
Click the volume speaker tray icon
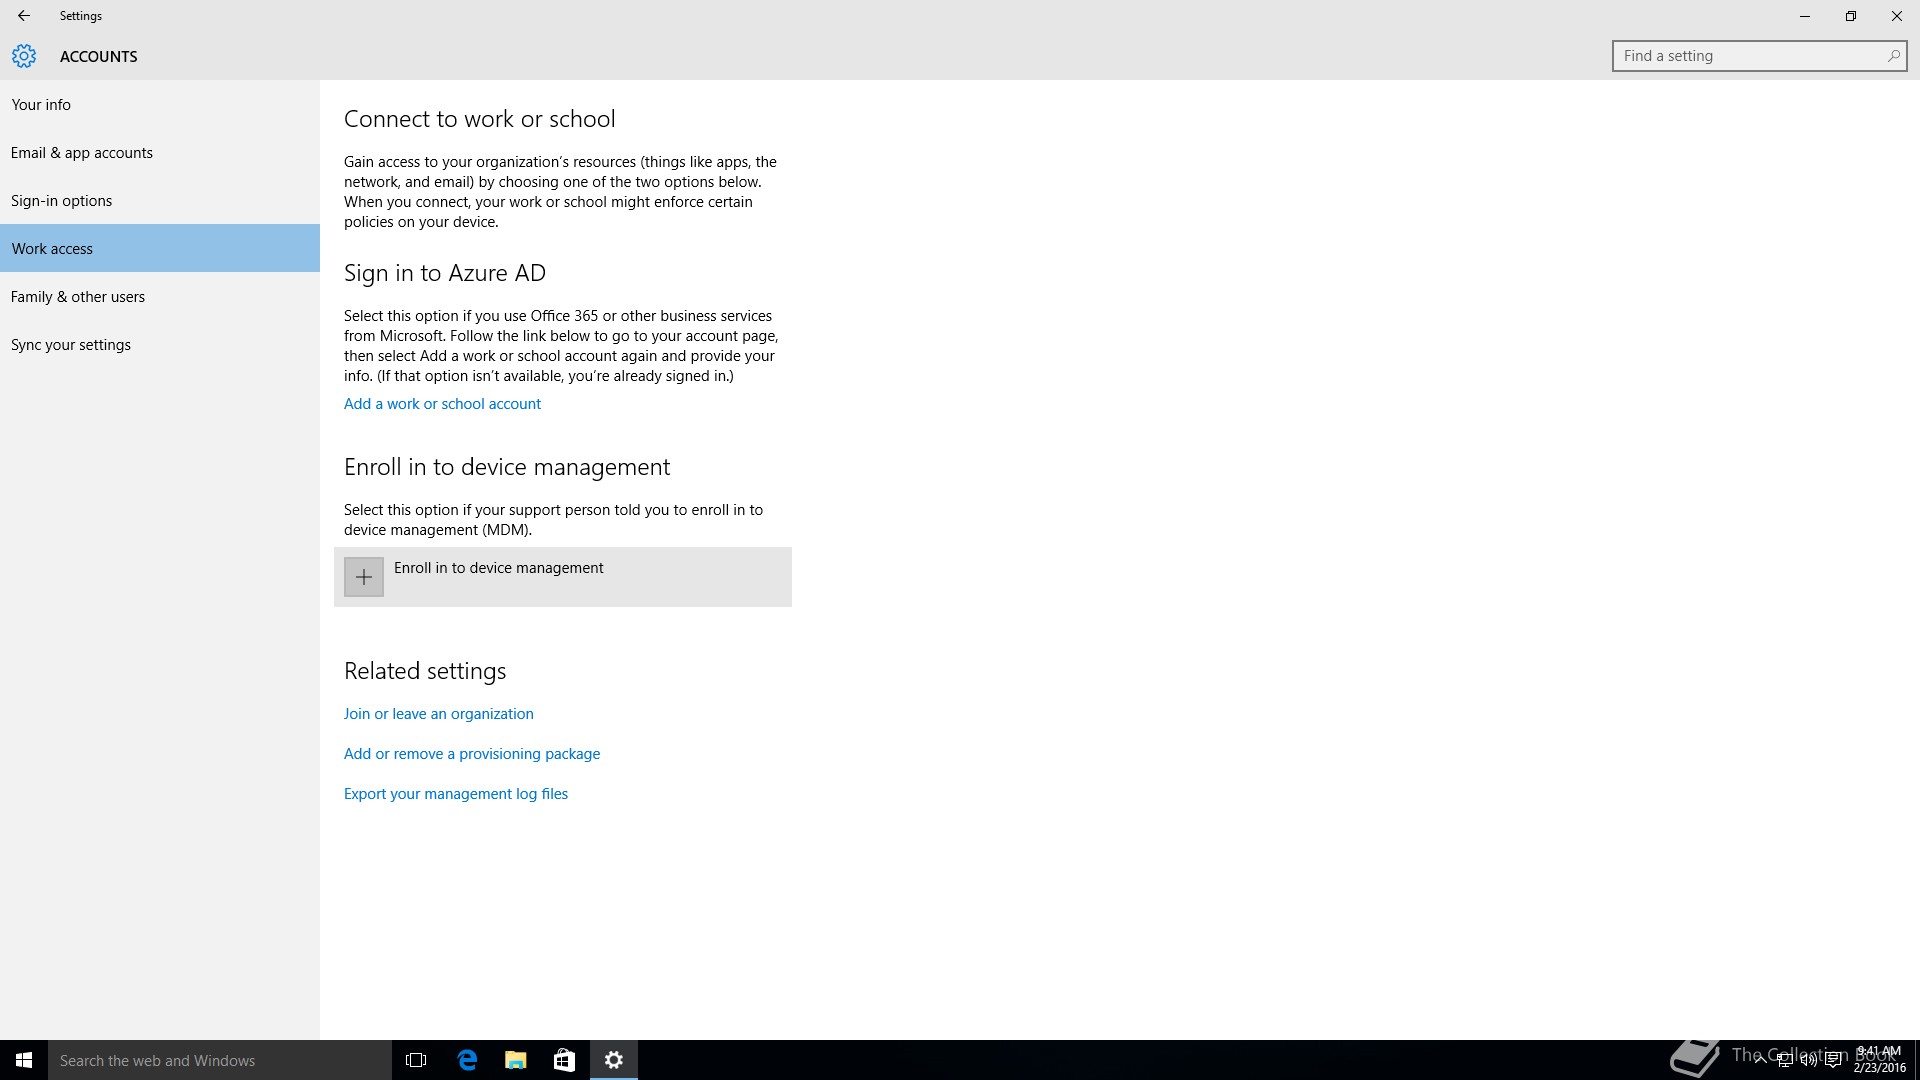(x=1808, y=1060)
